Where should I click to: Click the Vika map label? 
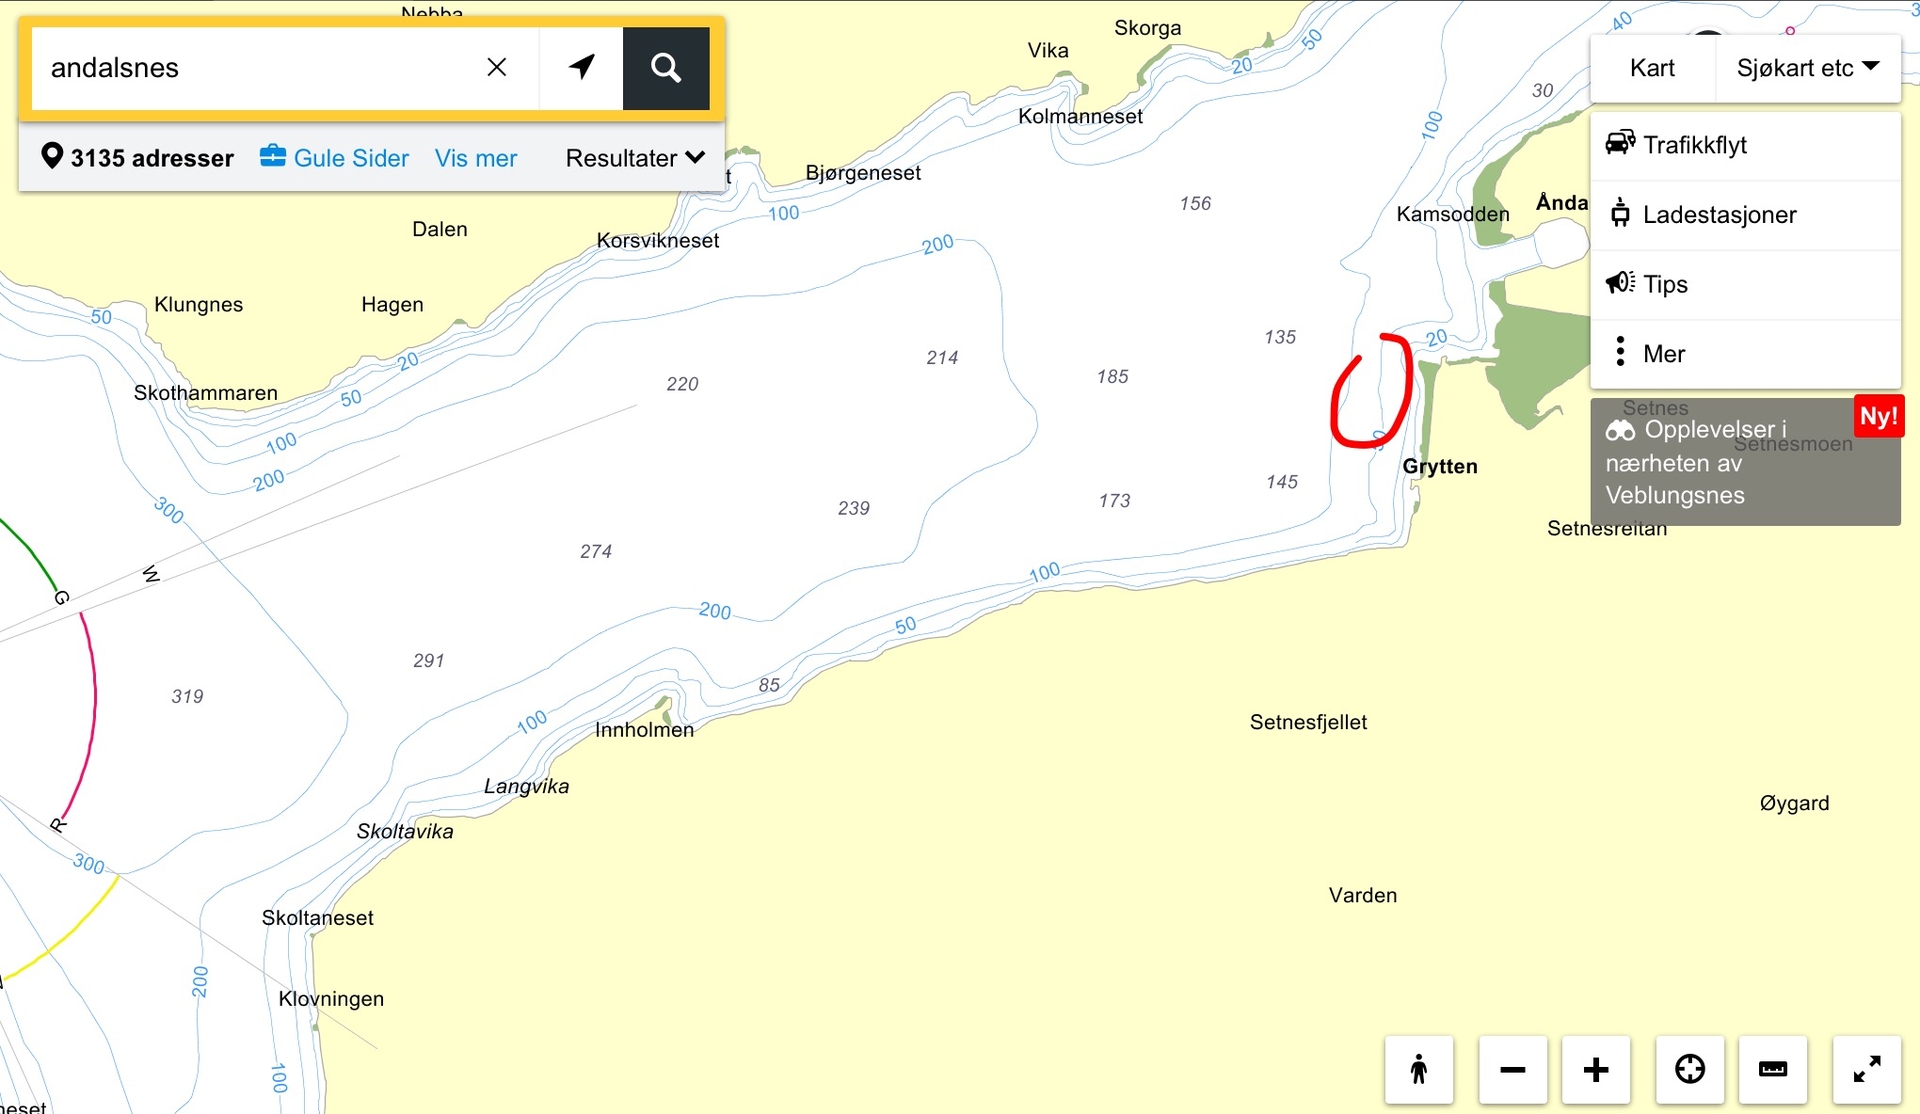pyautogui.click(x=1048, y=50)
